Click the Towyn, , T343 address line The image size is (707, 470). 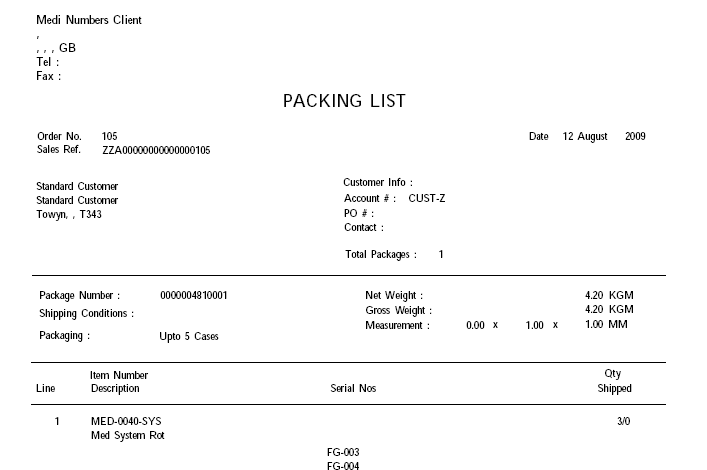[x=69, y=214]
